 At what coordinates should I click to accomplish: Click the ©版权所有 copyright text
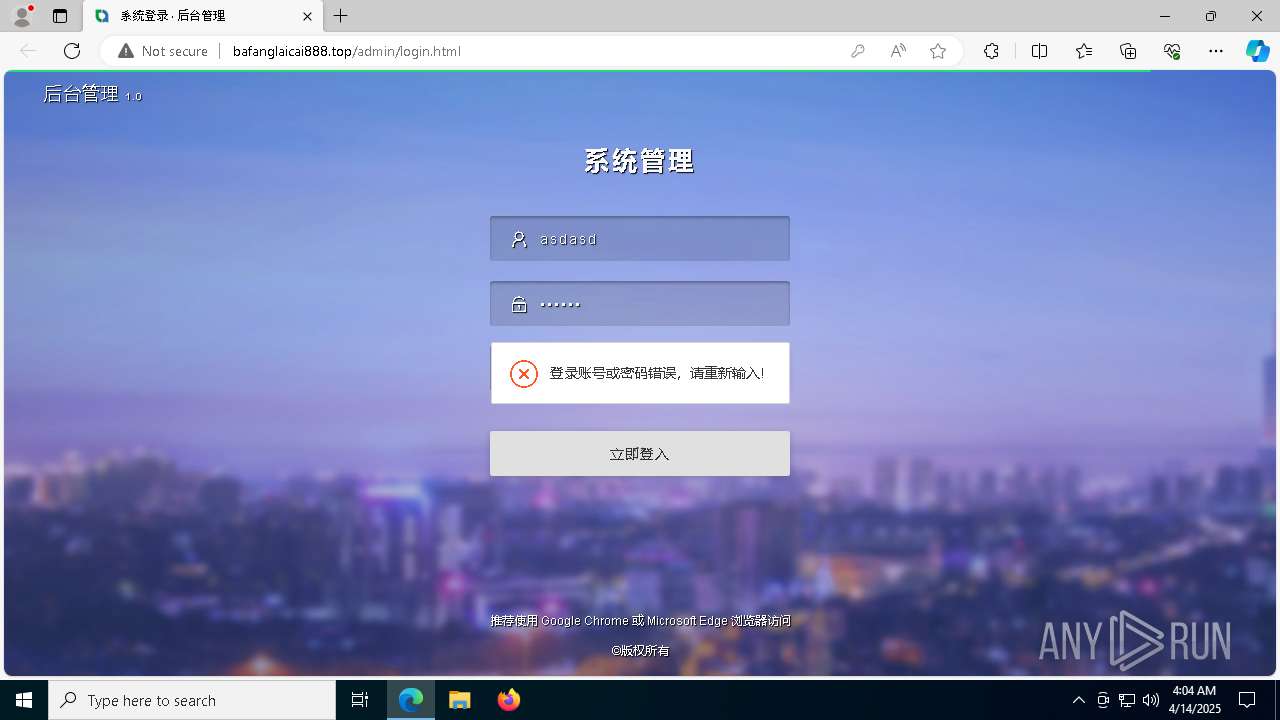[x=640, y=651]
